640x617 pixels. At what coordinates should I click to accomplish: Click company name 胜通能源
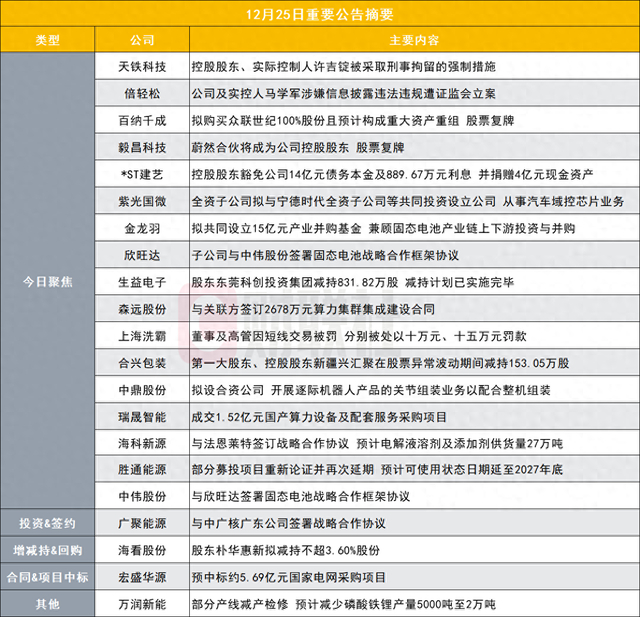[142, 469]
